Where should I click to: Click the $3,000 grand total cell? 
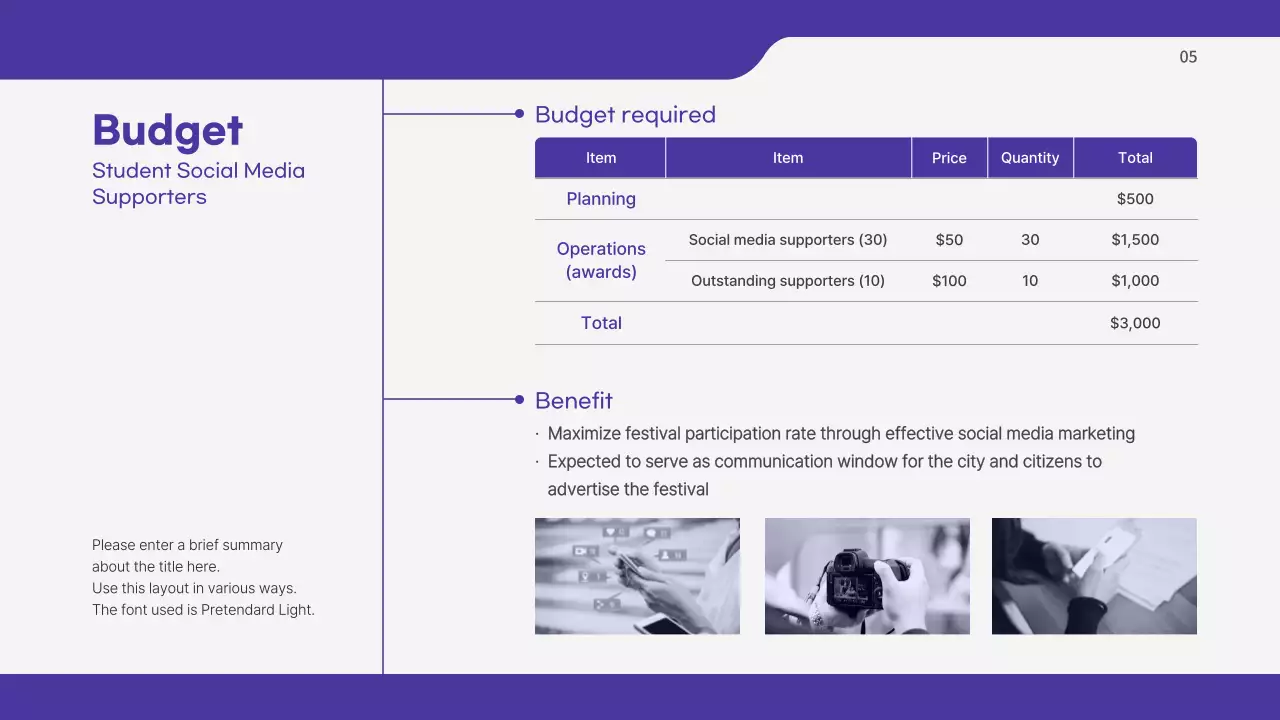click(1135, 323)
